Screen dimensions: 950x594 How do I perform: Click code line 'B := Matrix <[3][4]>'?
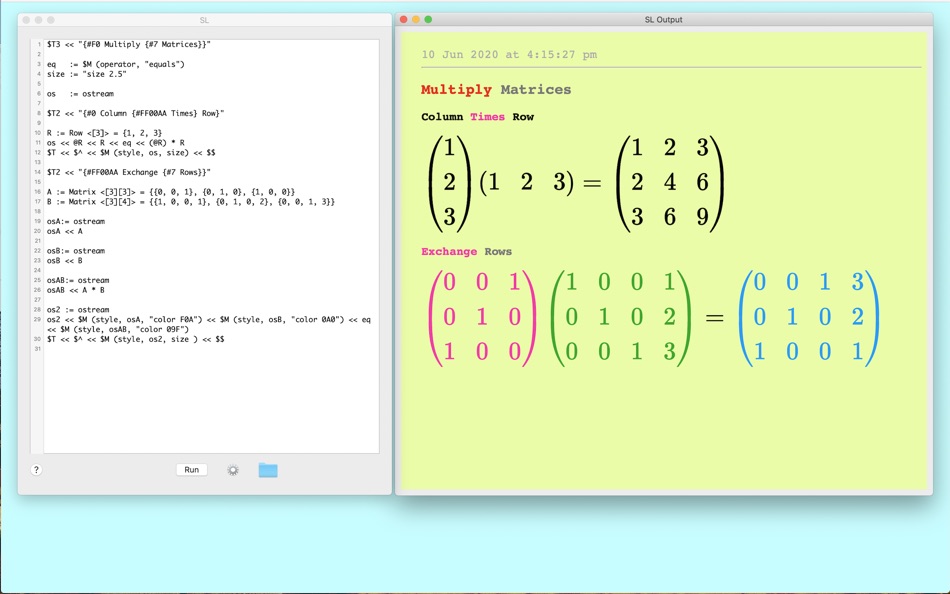point(191,202)
